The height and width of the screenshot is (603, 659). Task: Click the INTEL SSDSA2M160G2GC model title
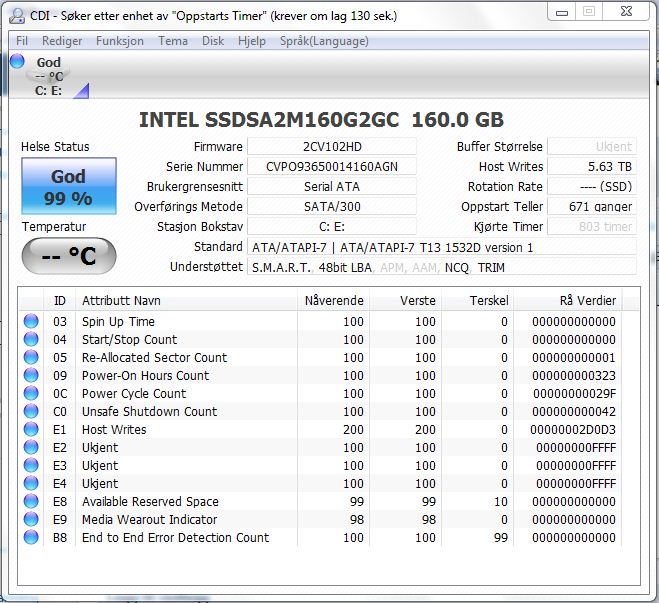point(321,120)
